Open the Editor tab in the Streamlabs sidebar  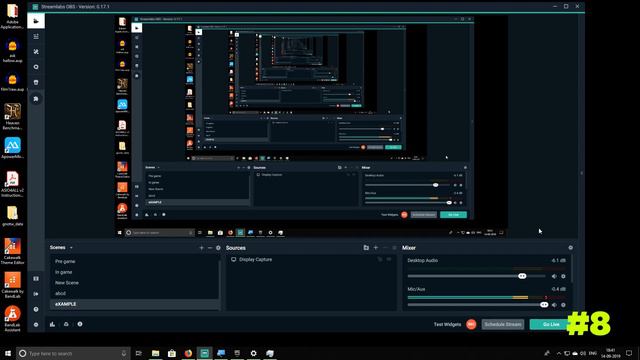coord(36,21)
